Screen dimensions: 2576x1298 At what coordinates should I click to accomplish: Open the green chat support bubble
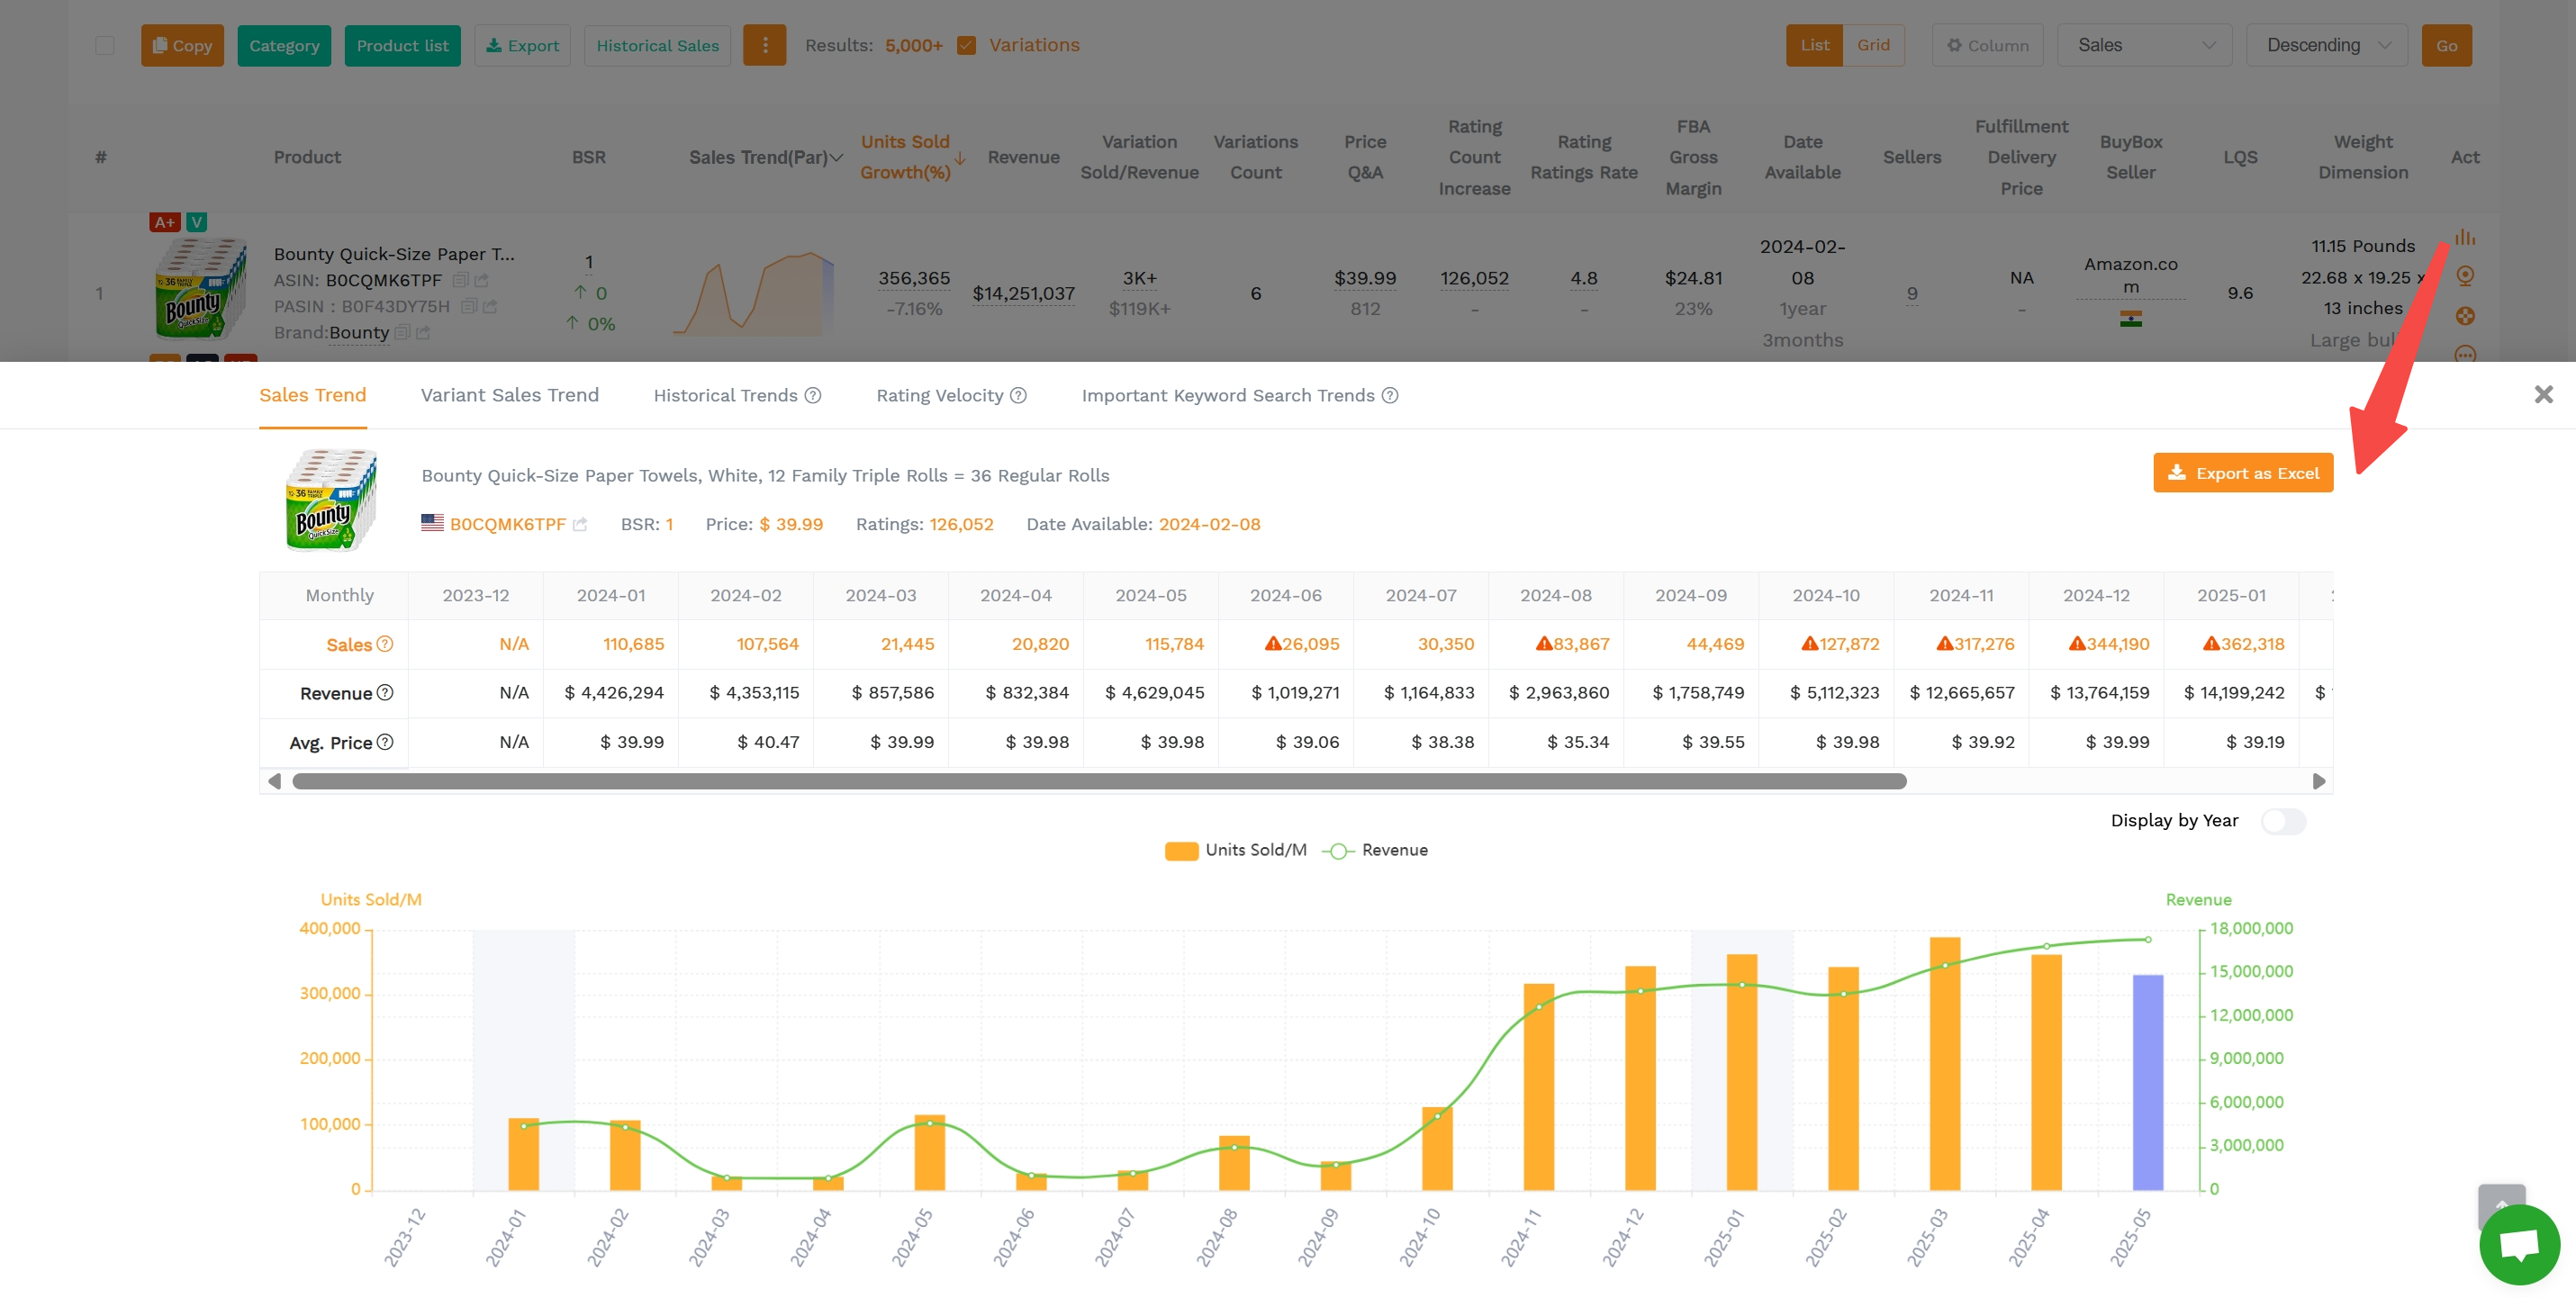point(2519,1244)
